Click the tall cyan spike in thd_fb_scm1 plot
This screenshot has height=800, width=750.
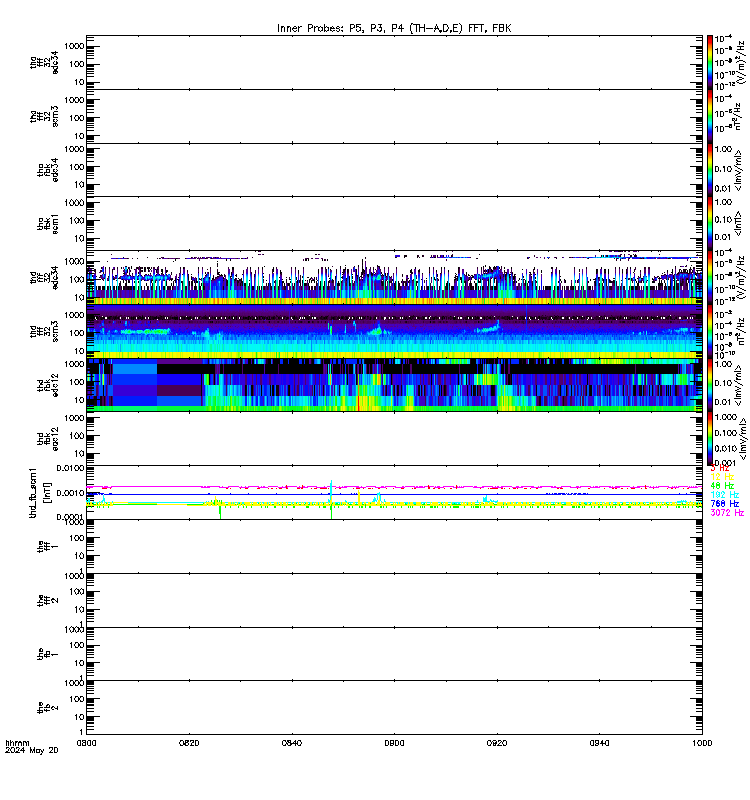coord(331,490)
